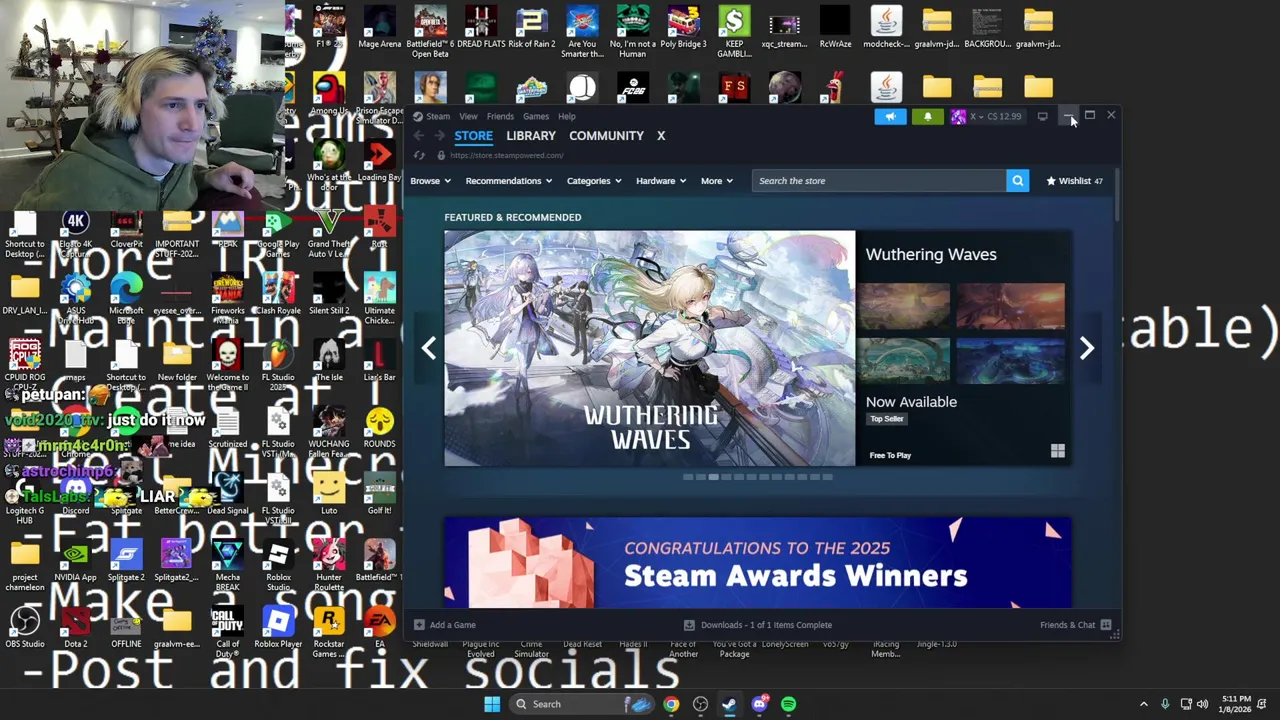The width and height of the screenshot is (1280, 720).
Task: Open the Games menu in Steam
Action: (536, 116)
